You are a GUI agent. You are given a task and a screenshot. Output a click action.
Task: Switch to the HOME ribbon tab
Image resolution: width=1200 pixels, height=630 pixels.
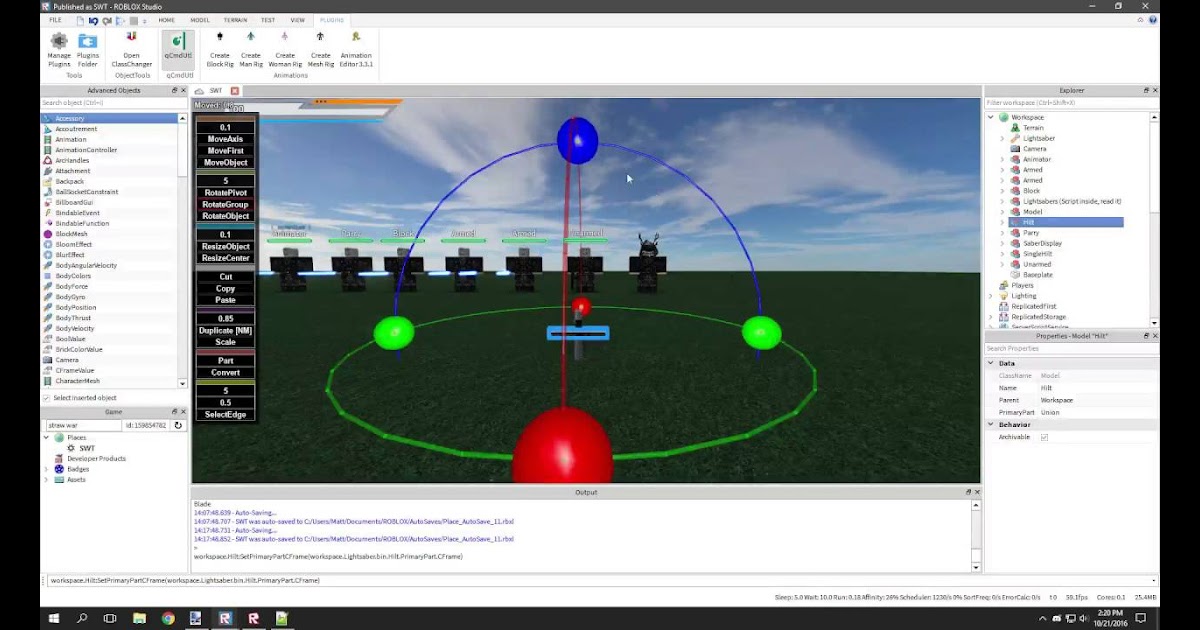pos(167,20)
